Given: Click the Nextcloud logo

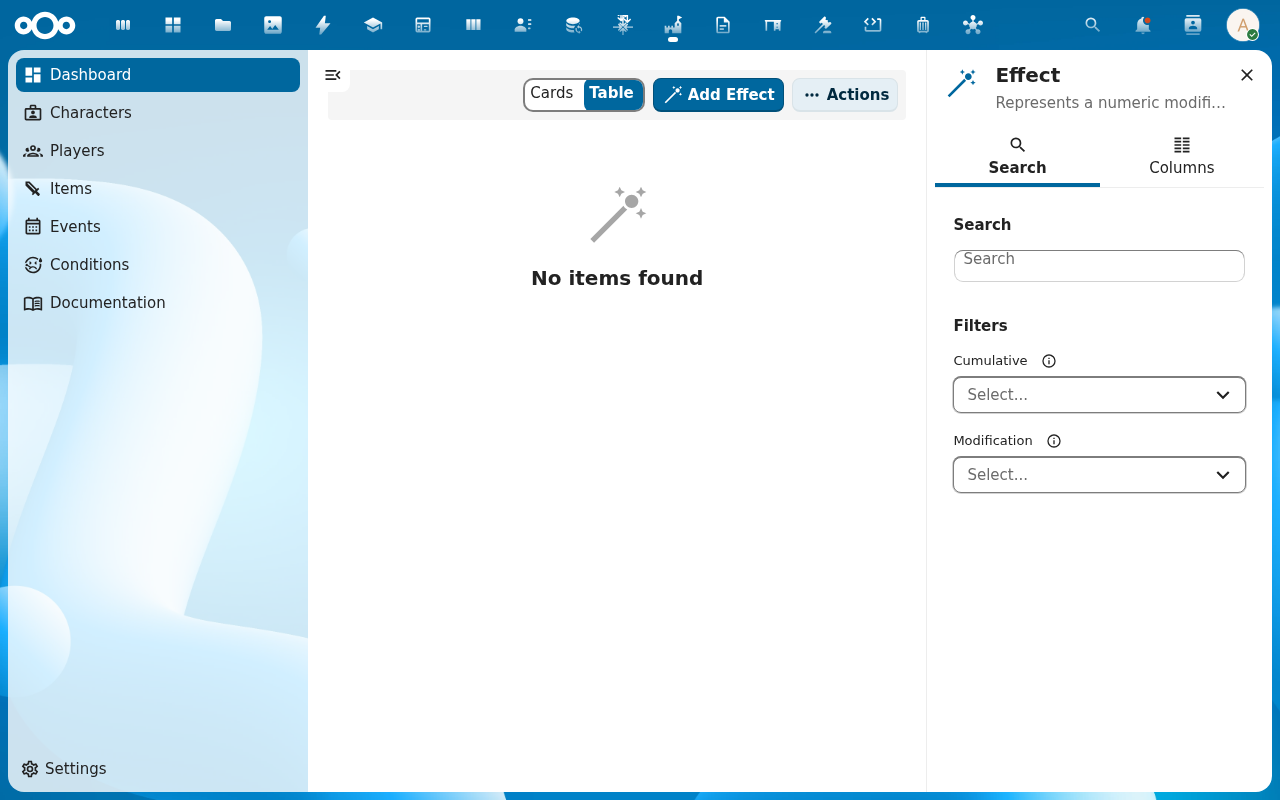Looking at the screenshot, I should click(45, 25).
